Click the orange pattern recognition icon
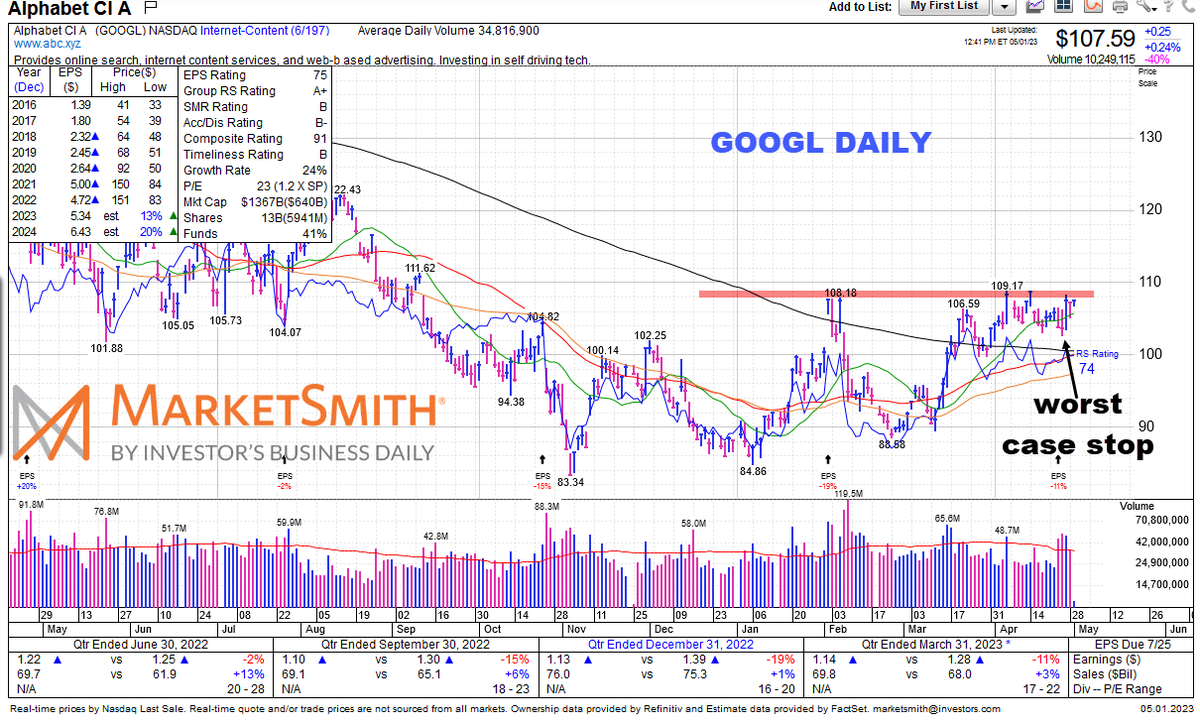The width and height of the screenshot is (1200, 725). pyautogui.click(x=1093, y=5)
